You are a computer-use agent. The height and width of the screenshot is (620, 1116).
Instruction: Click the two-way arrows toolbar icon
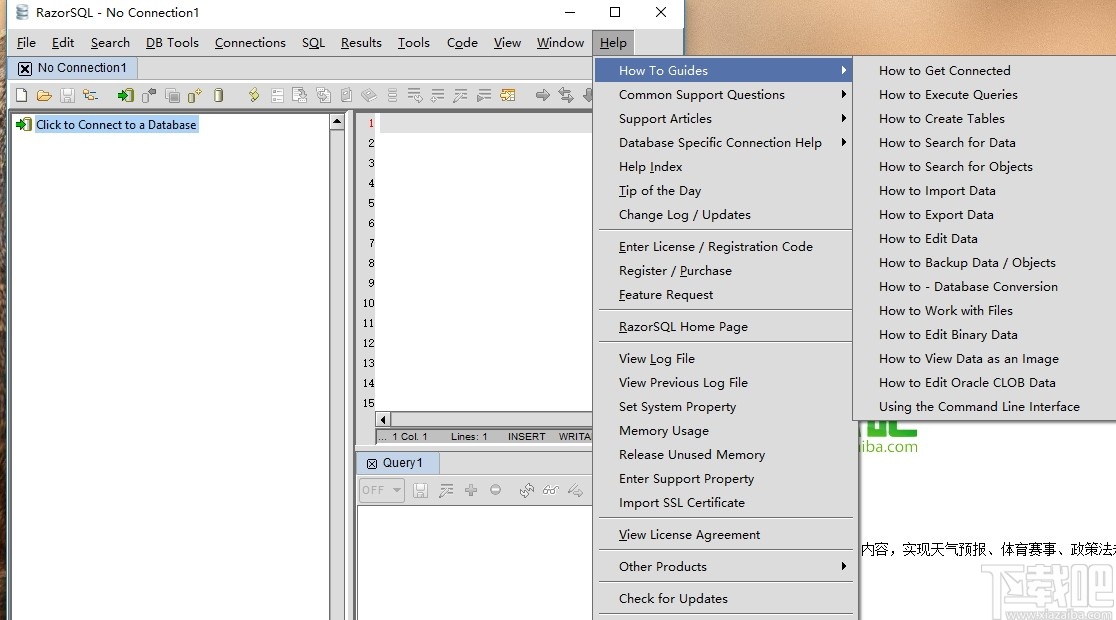(x=566, y=95)
